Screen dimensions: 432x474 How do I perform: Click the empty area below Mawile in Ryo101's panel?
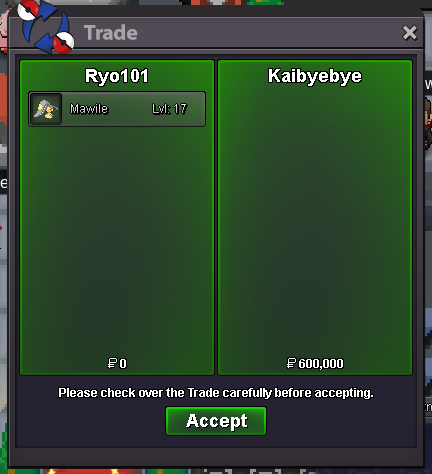tap(117, 240)
